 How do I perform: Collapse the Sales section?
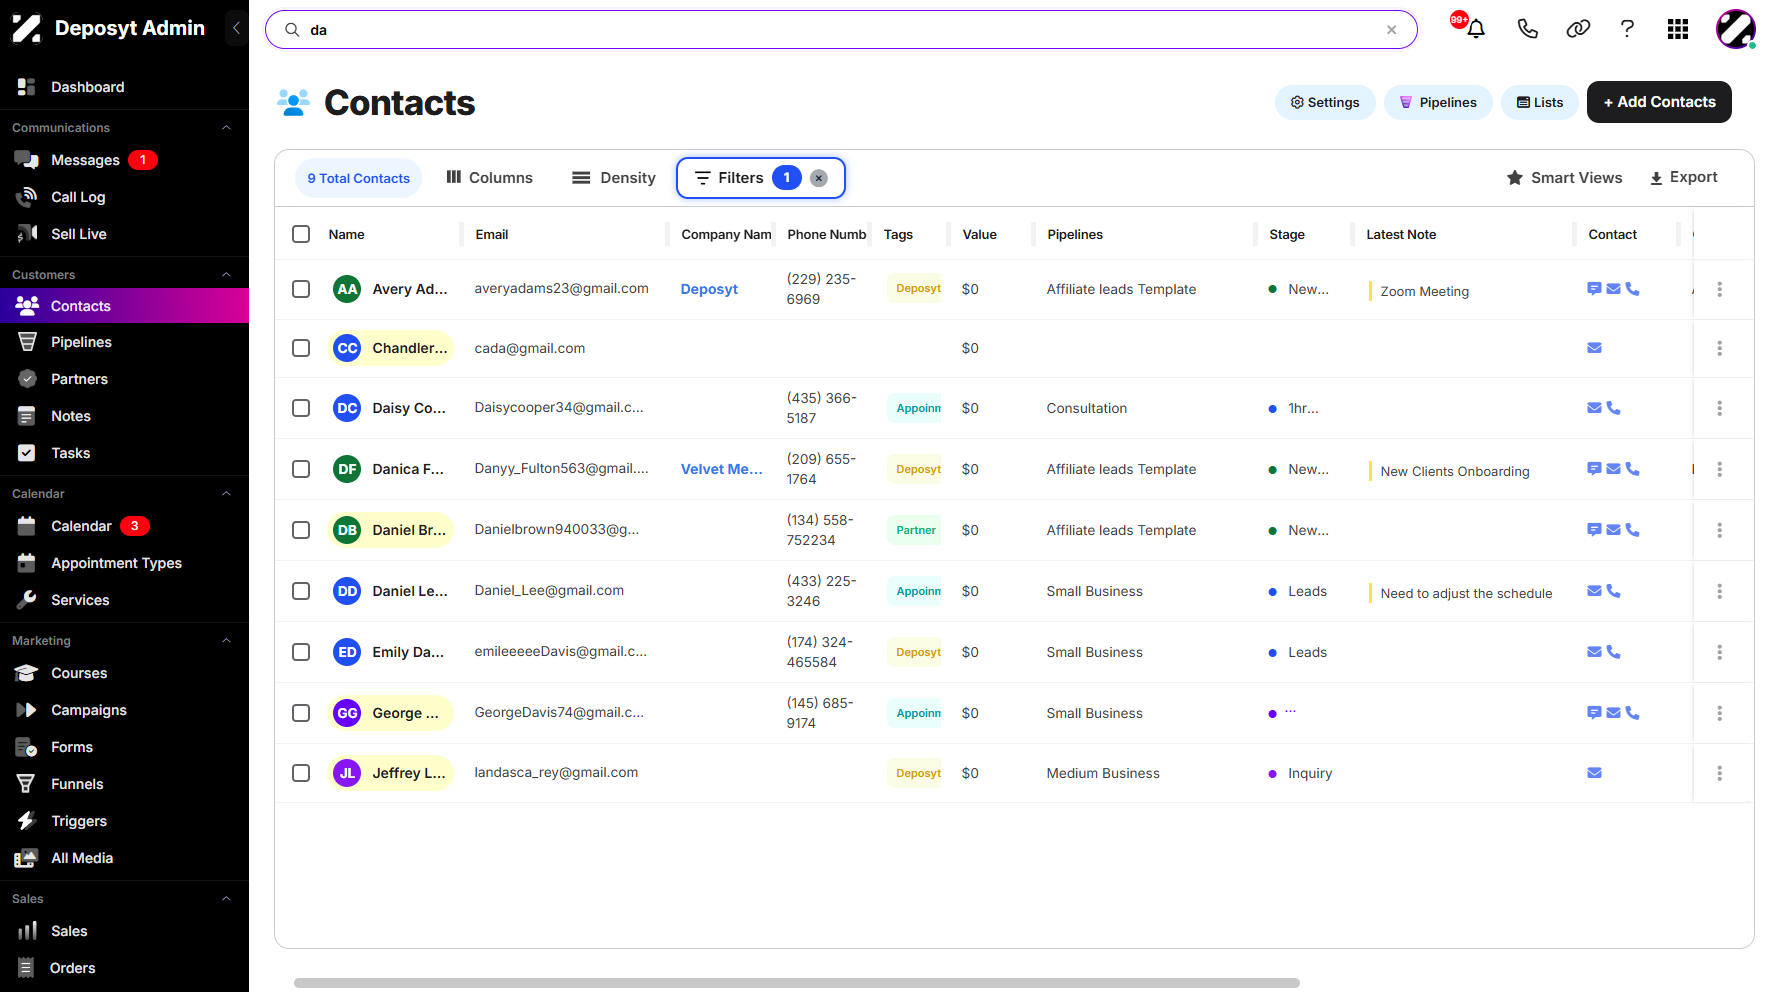pyautogui.click(x=226, y=899)
